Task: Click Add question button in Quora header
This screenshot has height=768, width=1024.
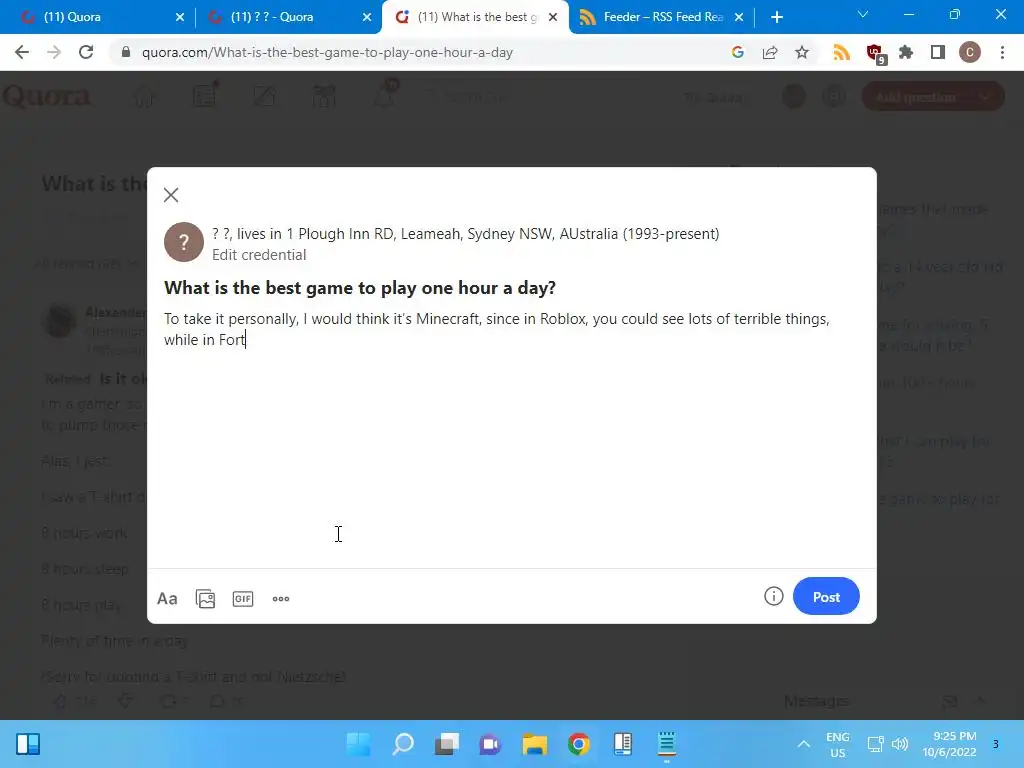Action: click(916, 97)
